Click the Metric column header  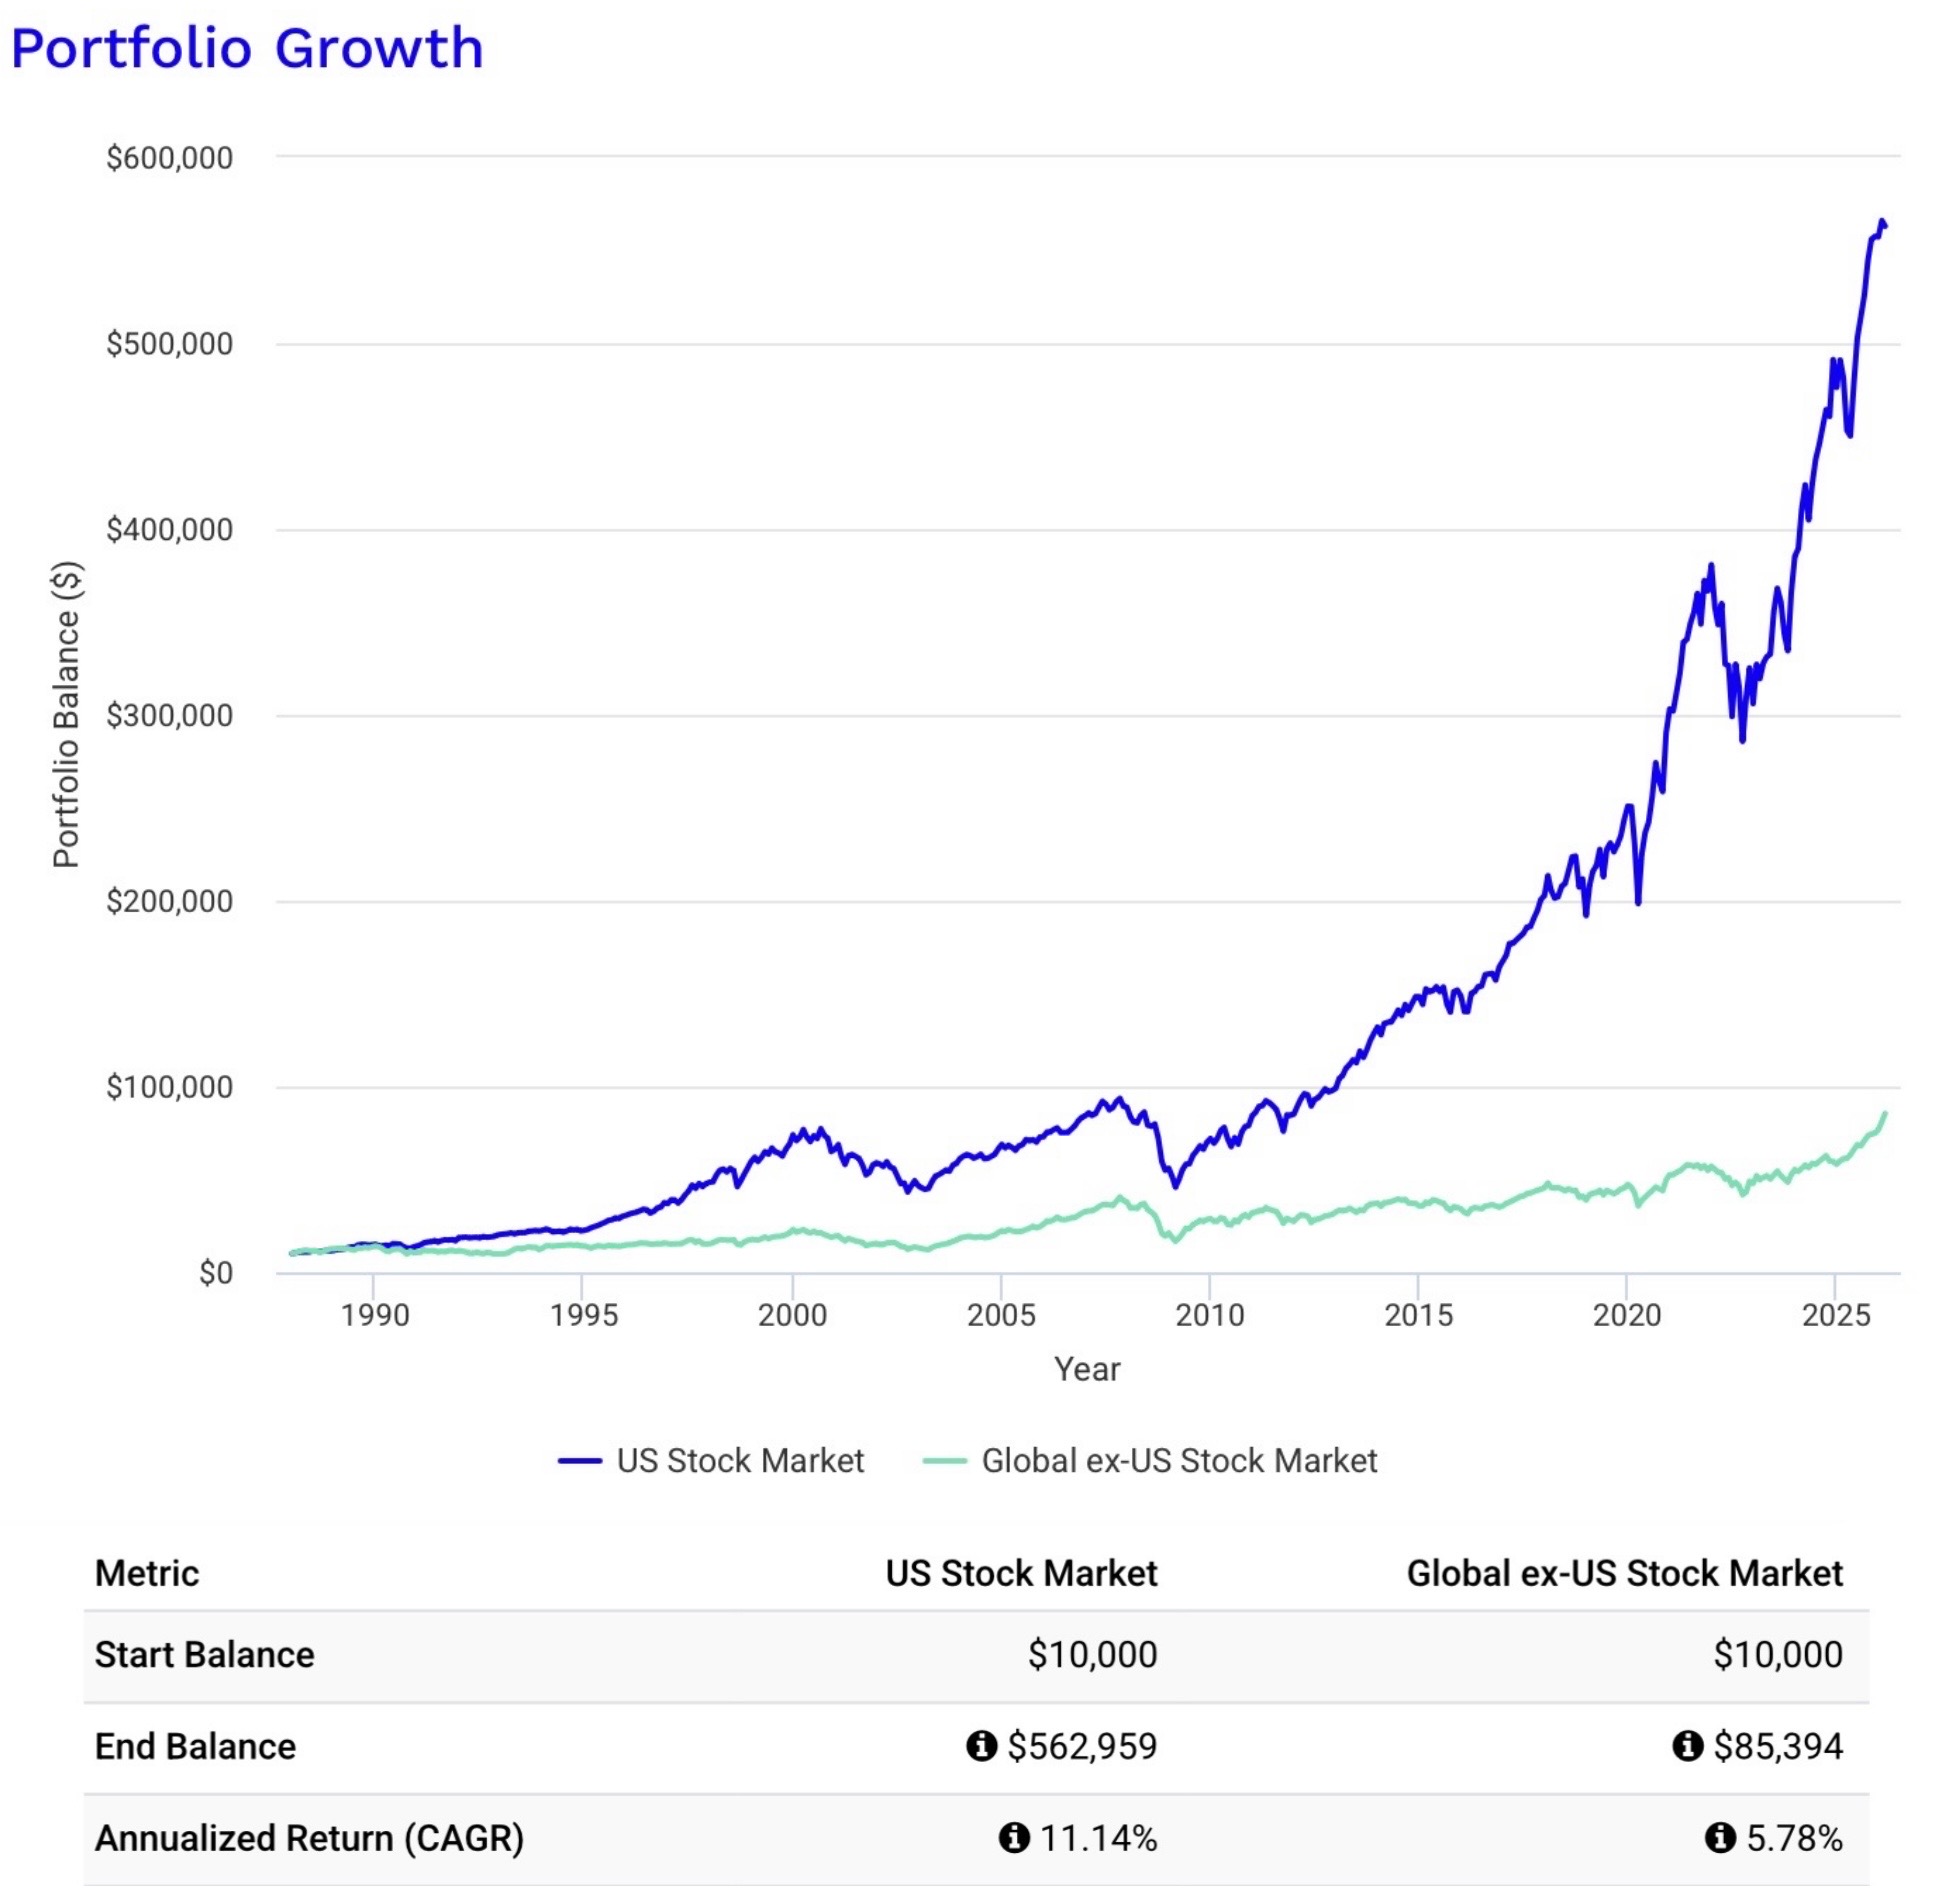[147, 1573]
